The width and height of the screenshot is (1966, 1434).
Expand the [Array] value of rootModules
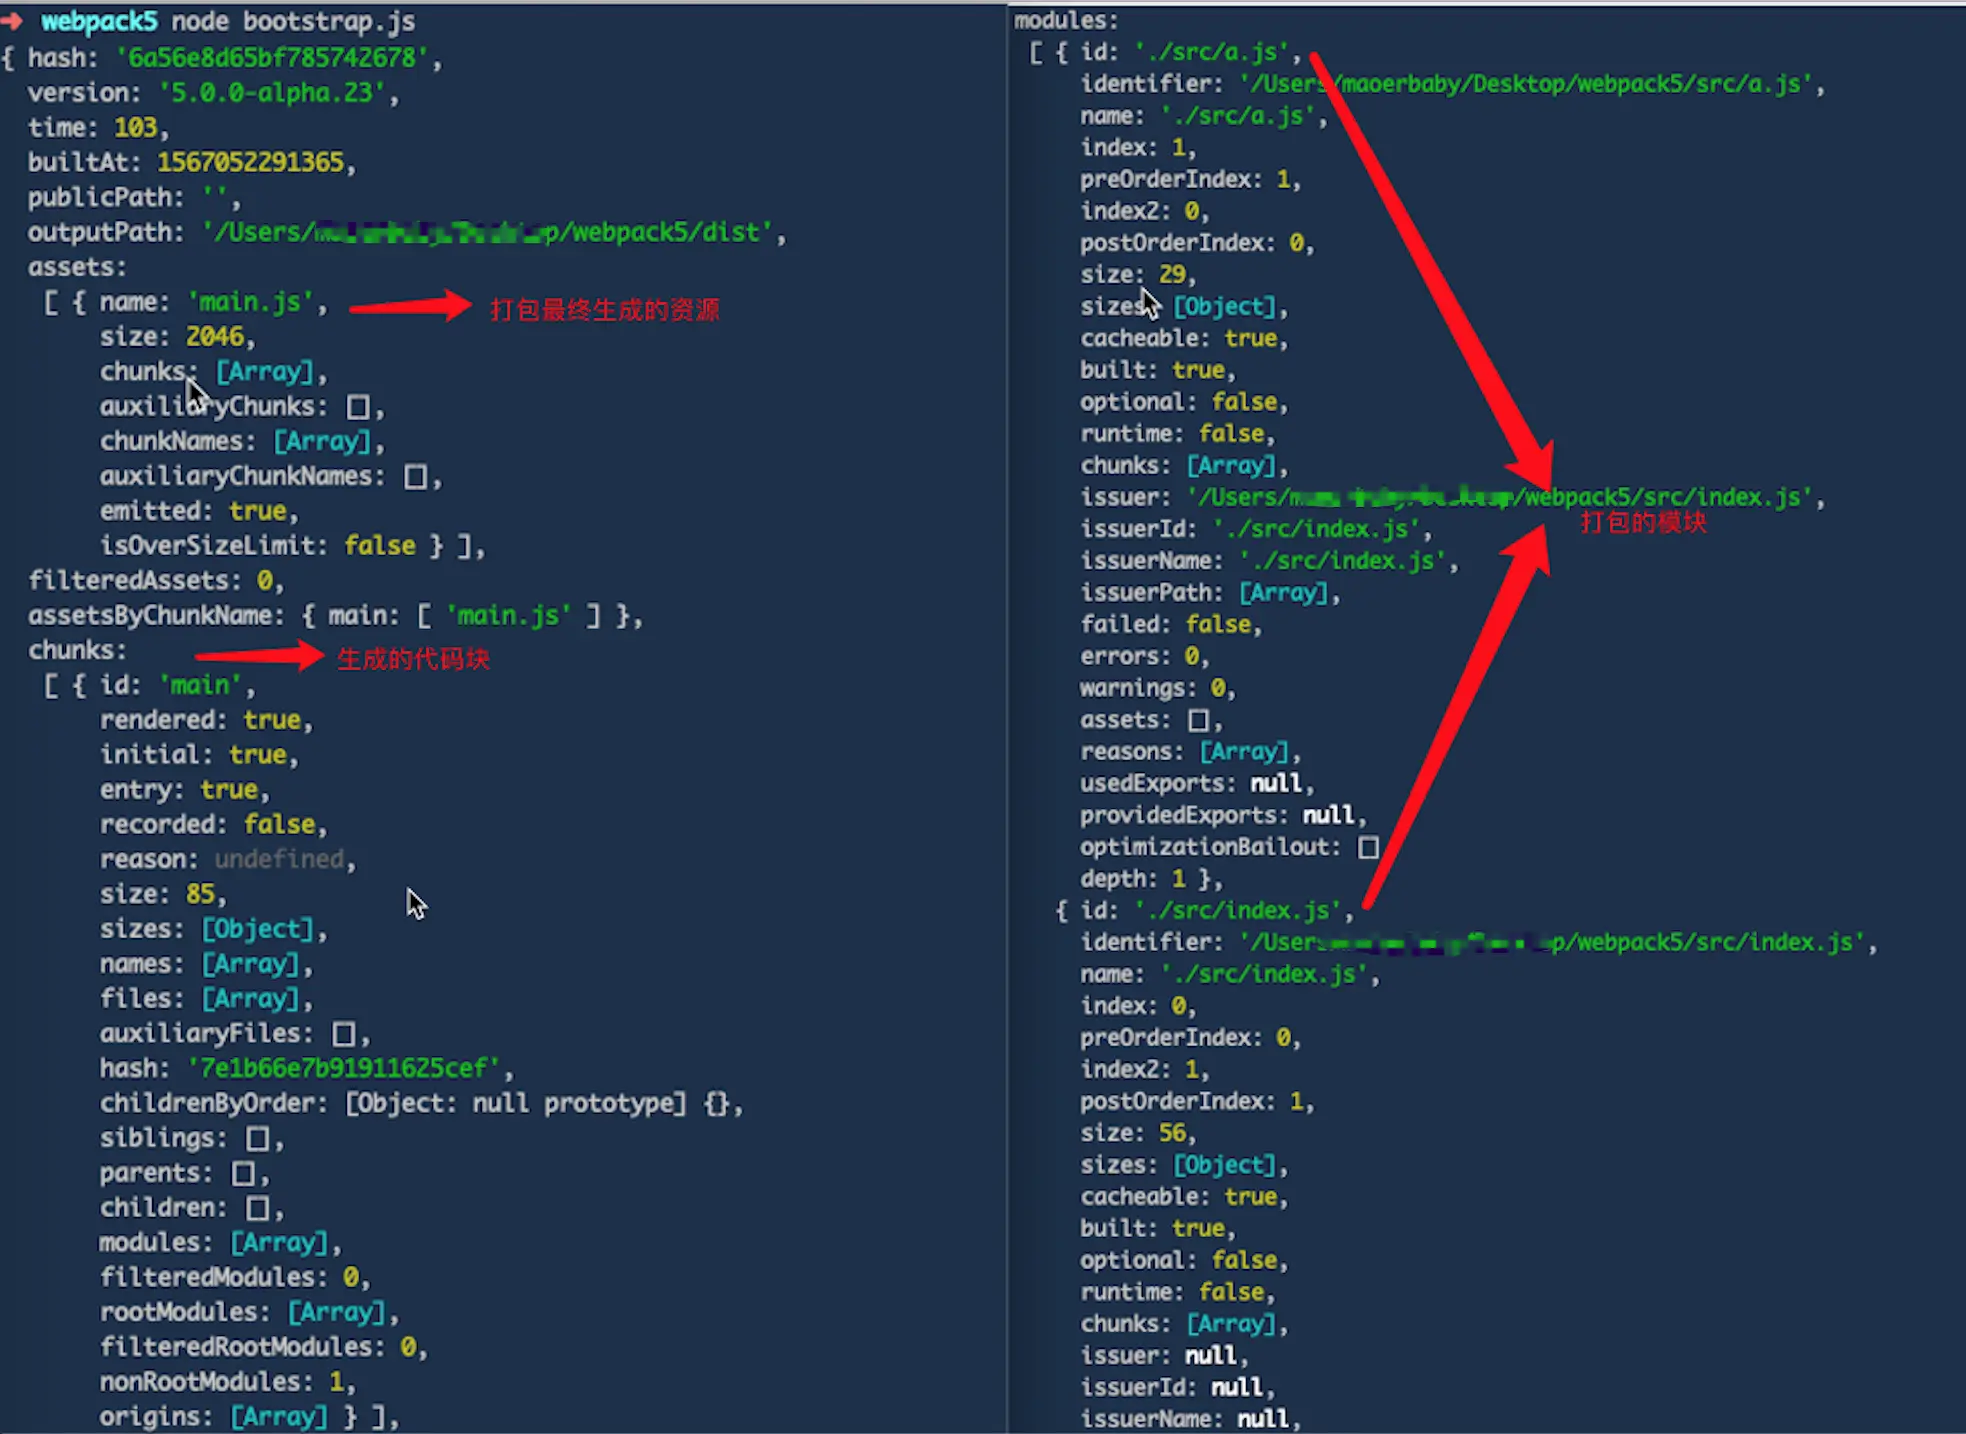click(x=337, y=1312)
